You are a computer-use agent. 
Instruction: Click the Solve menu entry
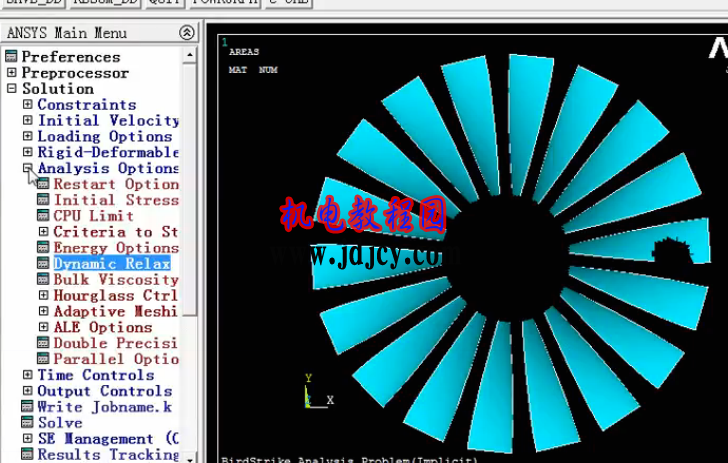60,423
